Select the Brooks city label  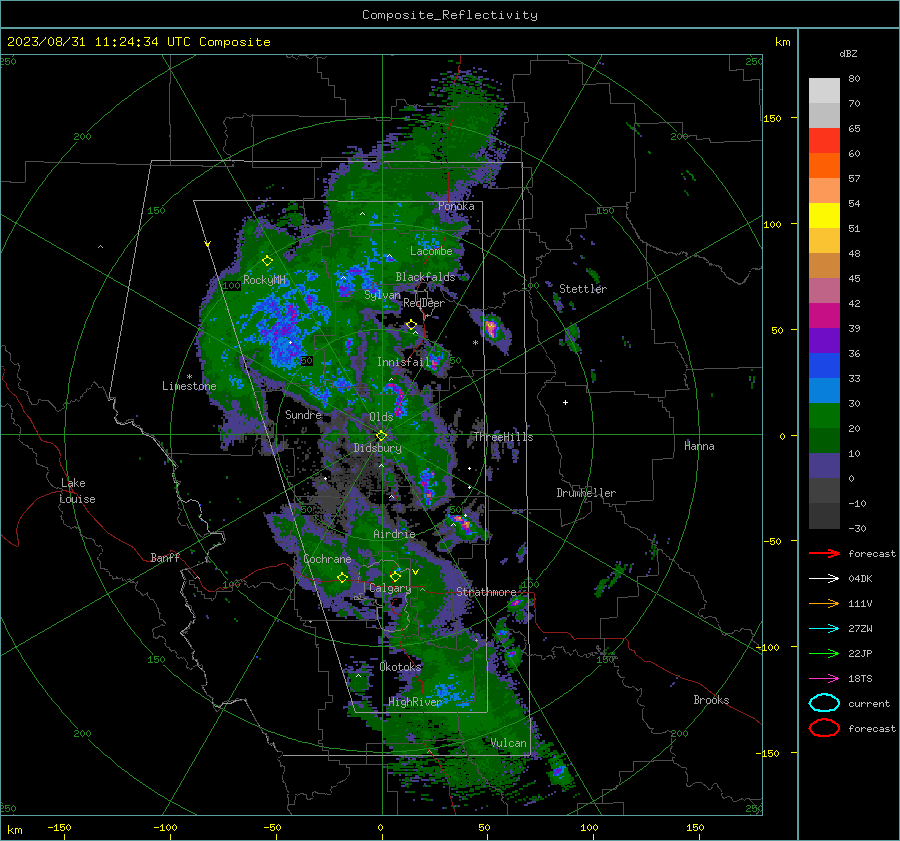tap(711, 700)
